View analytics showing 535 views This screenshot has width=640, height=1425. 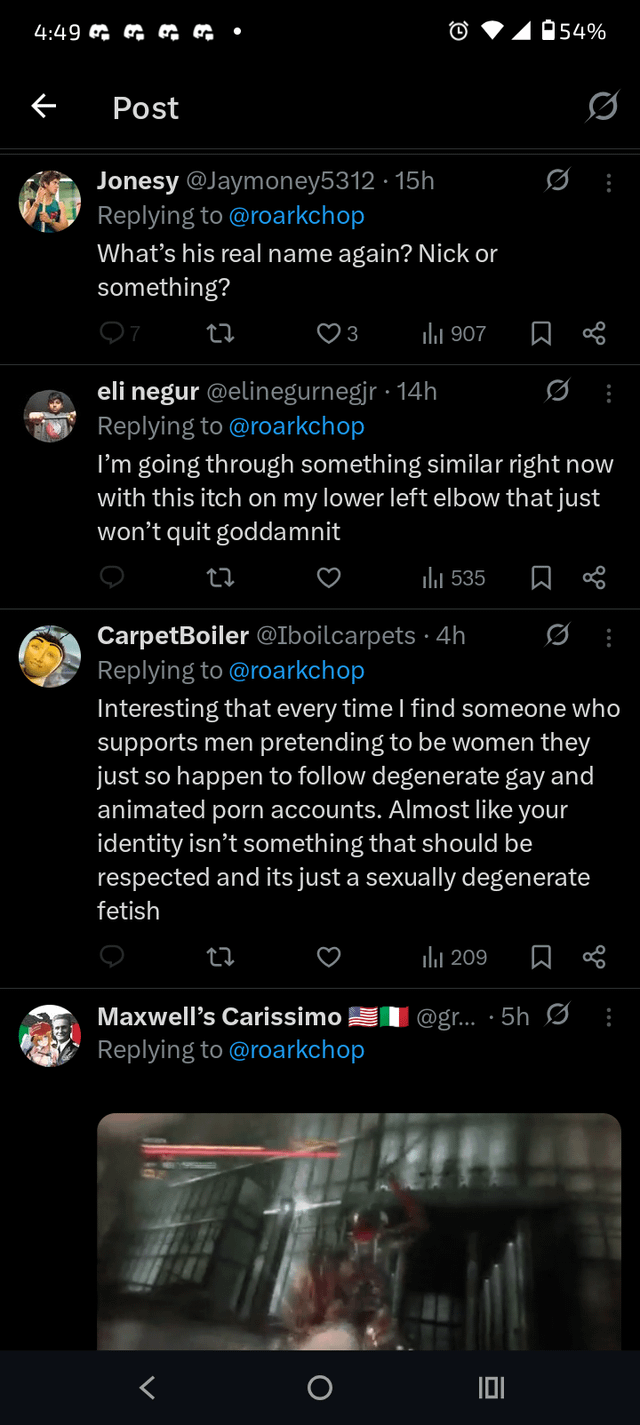453,578
